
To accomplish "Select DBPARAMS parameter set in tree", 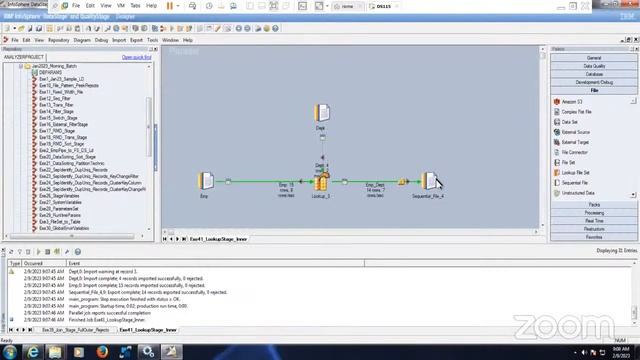I will coord(50,73).
